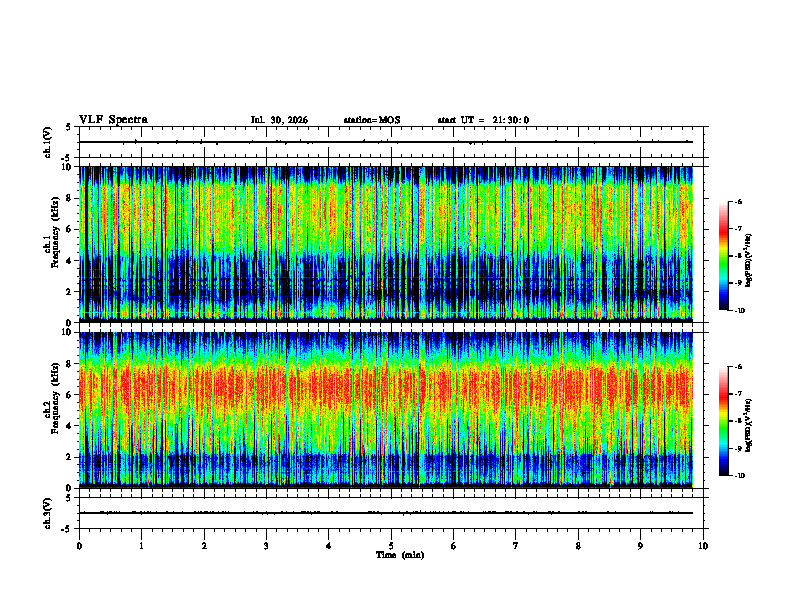The image size is (792, 612).
Task: Click the ch.3 voltage waveform trace
Action: click(386, 513)
